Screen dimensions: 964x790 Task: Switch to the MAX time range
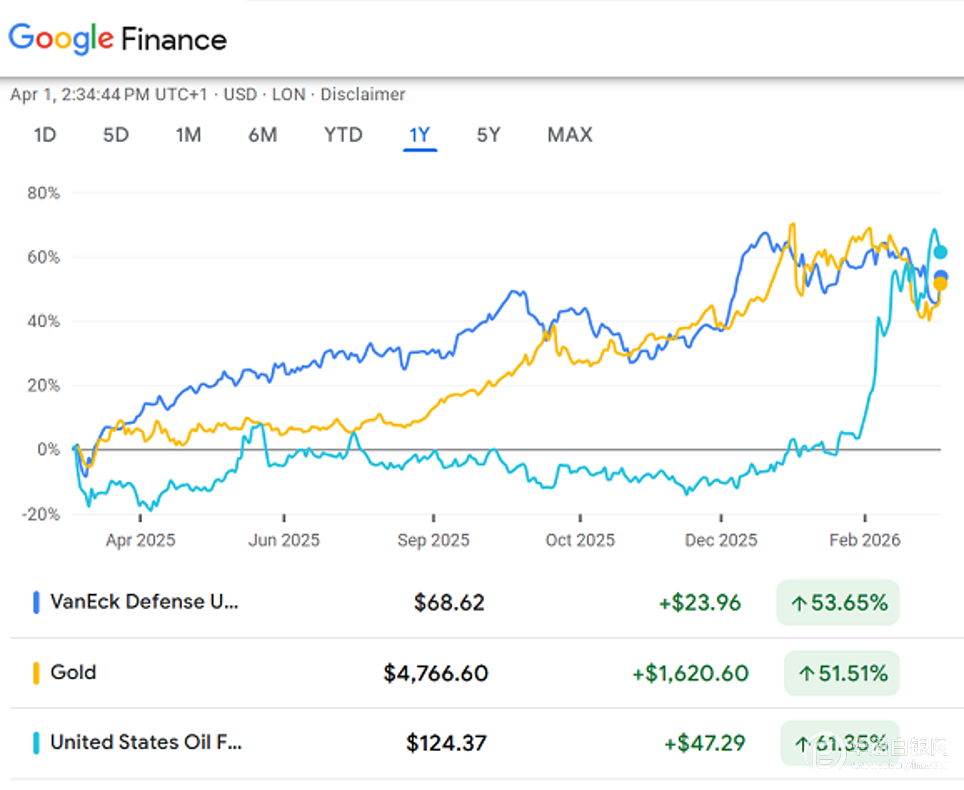click(x=570, y=134)
